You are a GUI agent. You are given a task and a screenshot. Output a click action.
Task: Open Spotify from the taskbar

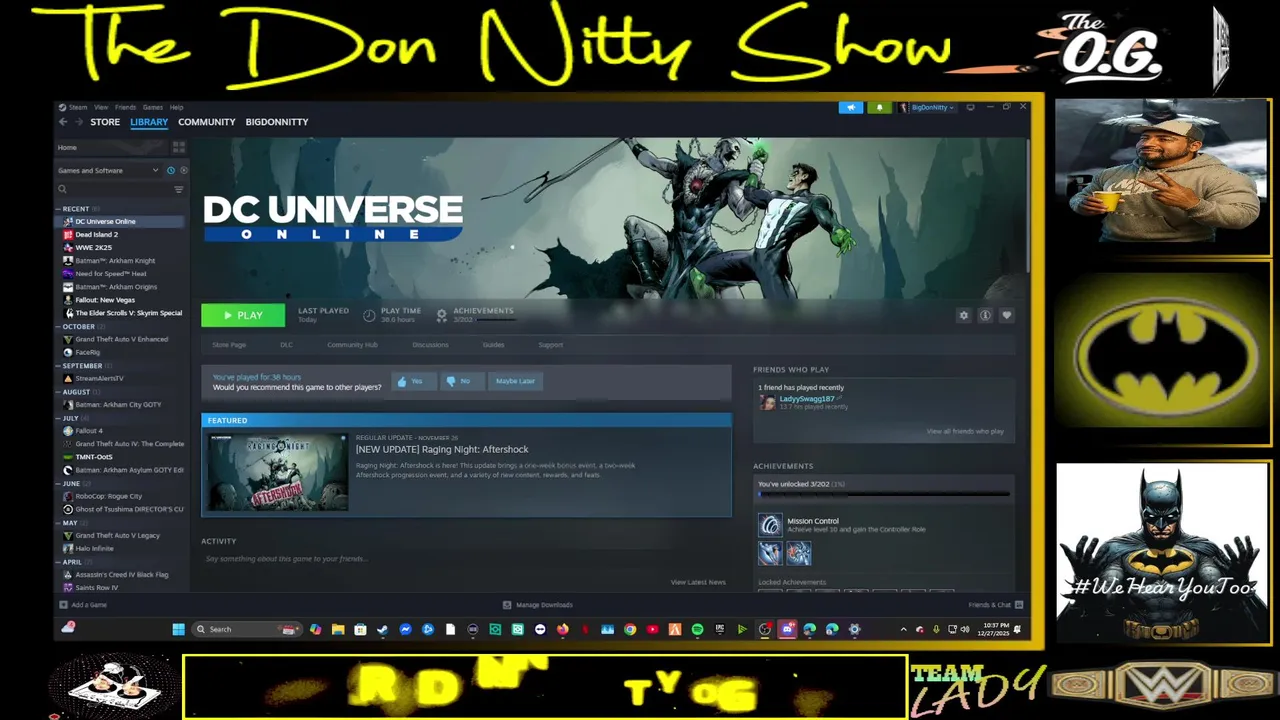coord(697,629)
